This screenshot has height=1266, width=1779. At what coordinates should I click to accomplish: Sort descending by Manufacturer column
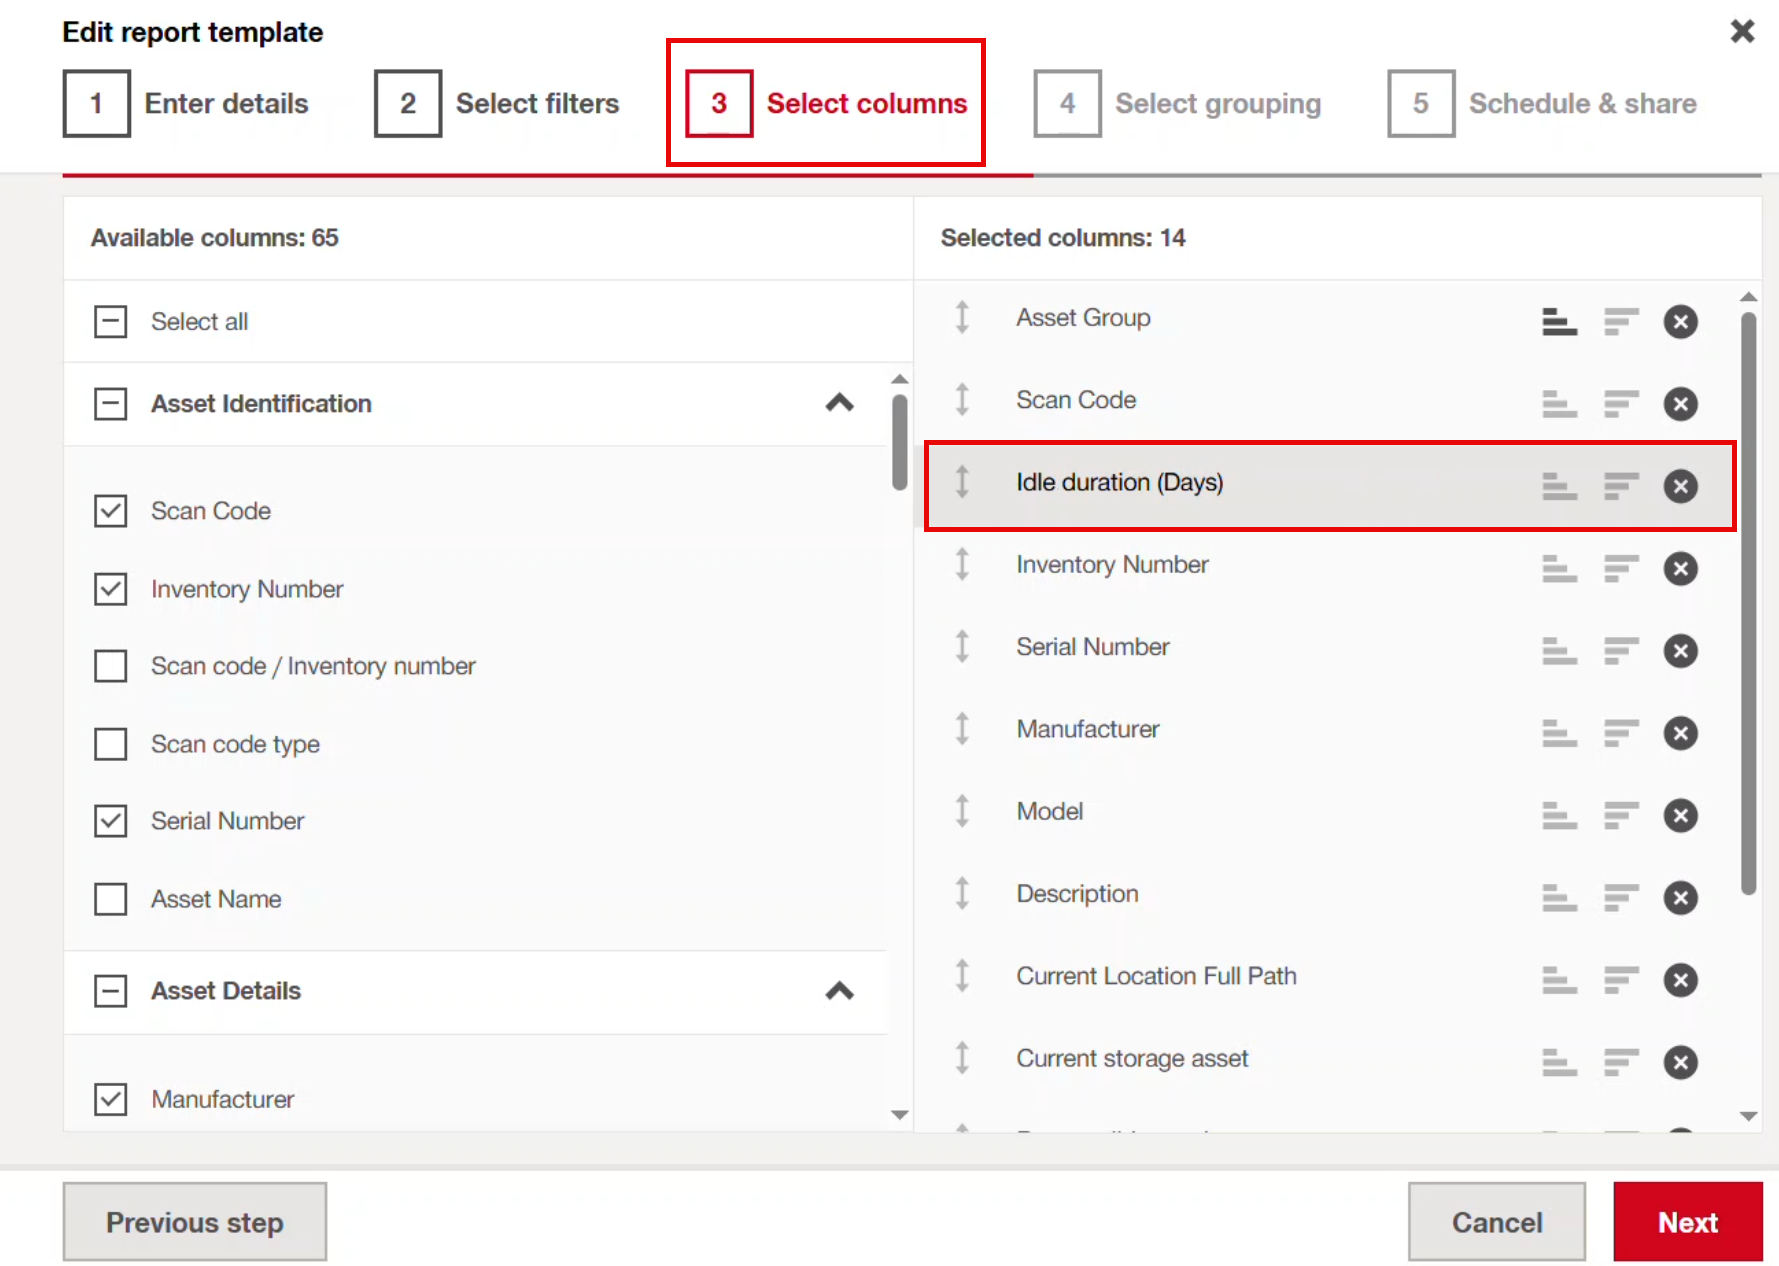(1621, 733)
